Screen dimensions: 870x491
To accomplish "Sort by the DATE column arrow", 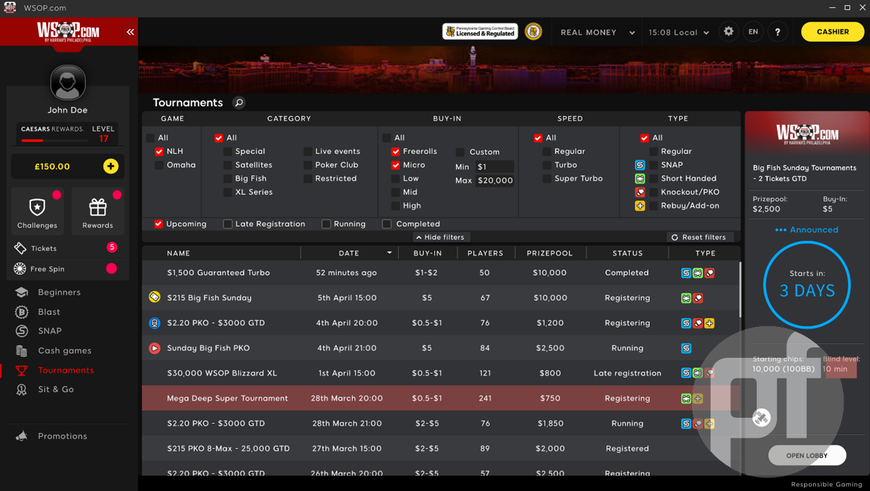I will tap(390, 253).
